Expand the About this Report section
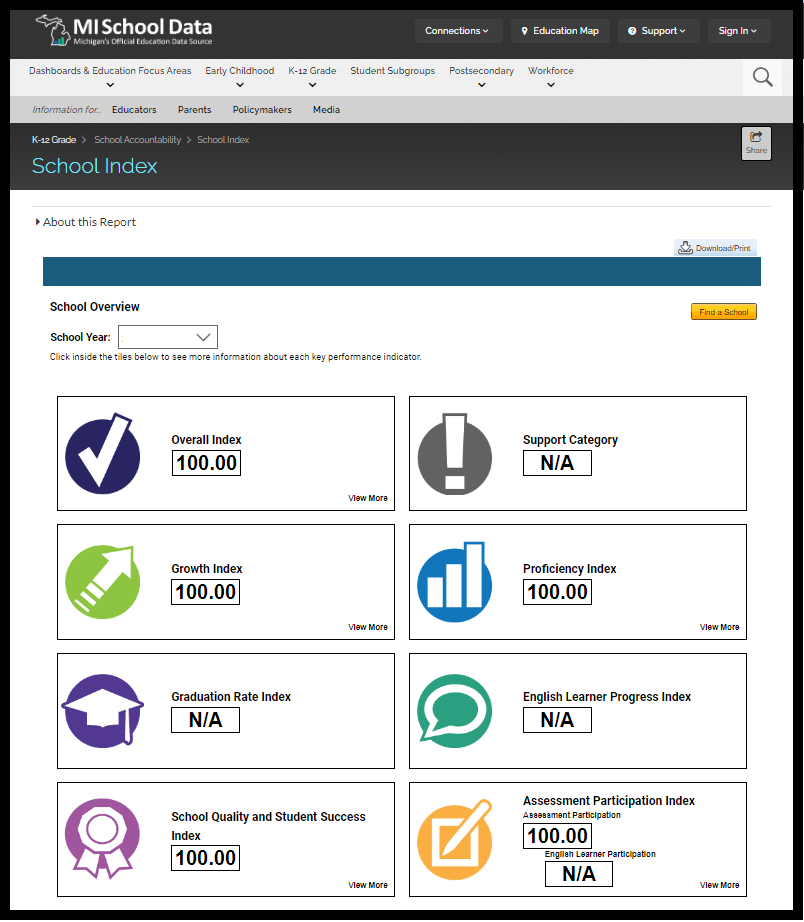The width and height of the screenshot is (804, 922). click(86, 222)
